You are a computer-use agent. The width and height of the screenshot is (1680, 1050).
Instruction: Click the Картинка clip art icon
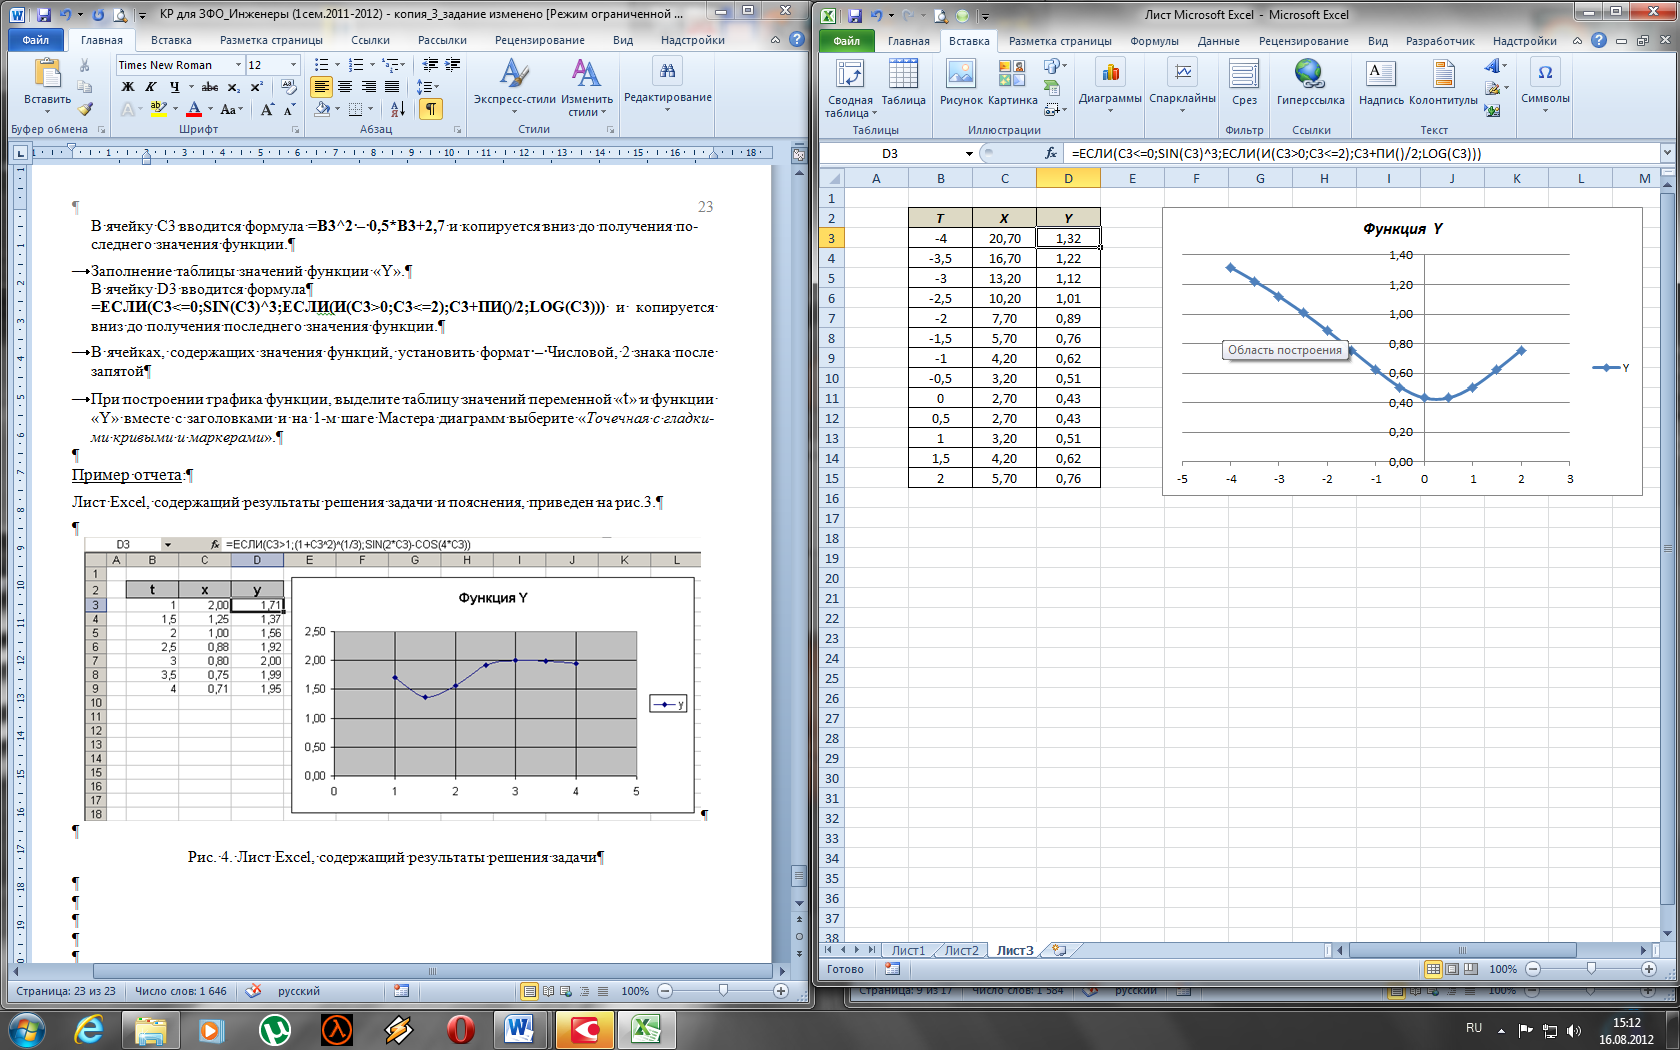(x=1012, y=74)
